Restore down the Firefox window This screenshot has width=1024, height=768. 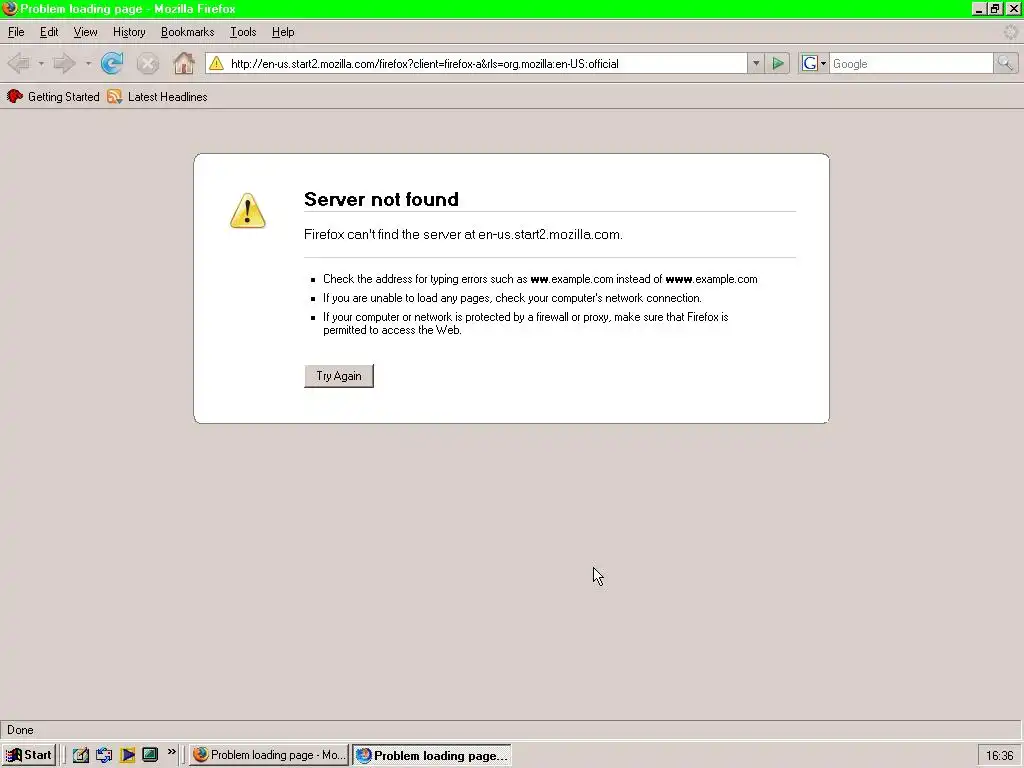pyautogui.click(x=995, y=8)
